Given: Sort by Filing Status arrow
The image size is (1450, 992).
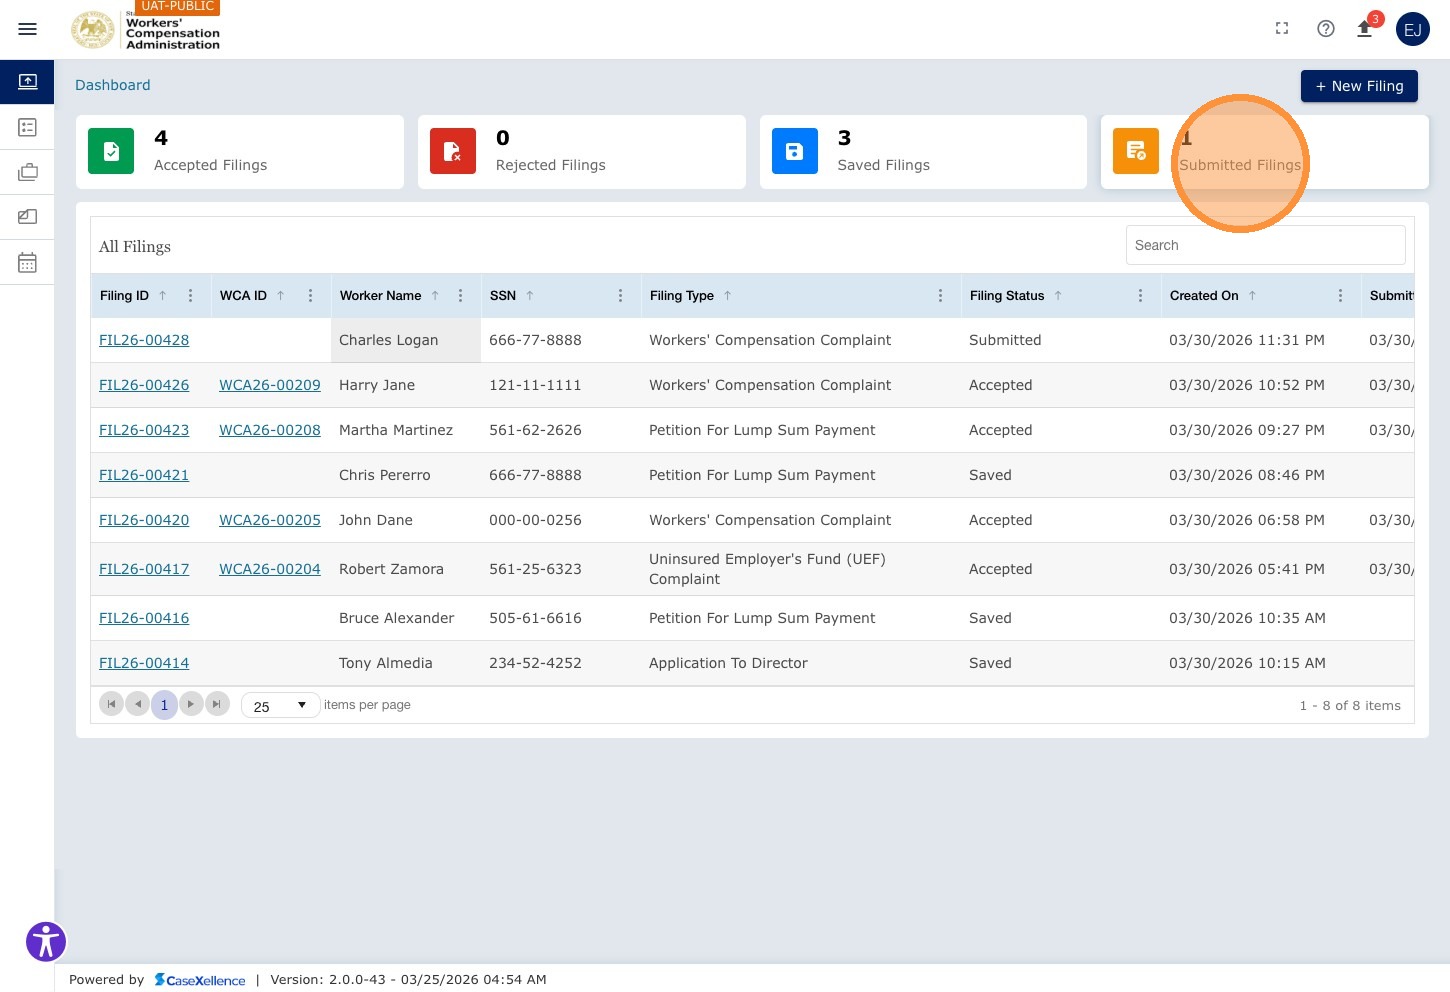Looking at the screenshot, I should point(1058,296).
